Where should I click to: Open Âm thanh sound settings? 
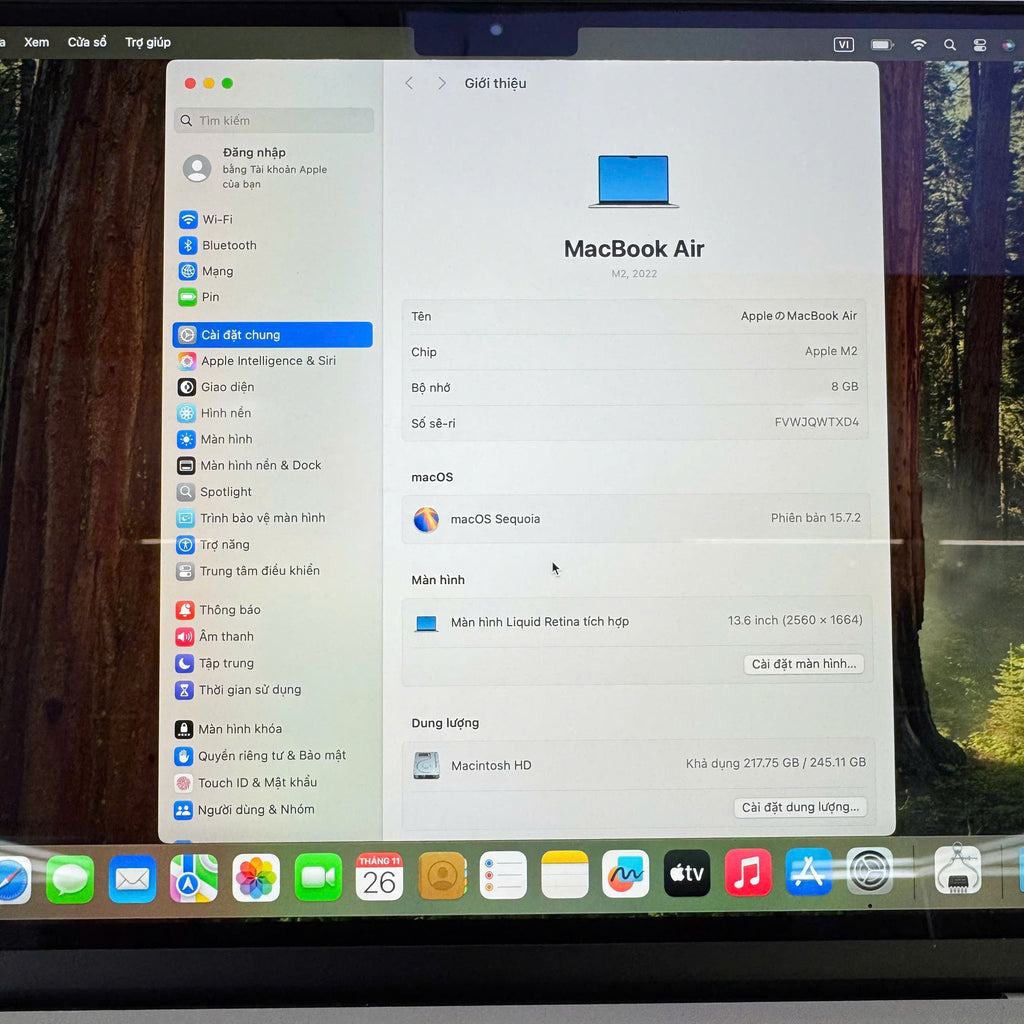[226, 637]
